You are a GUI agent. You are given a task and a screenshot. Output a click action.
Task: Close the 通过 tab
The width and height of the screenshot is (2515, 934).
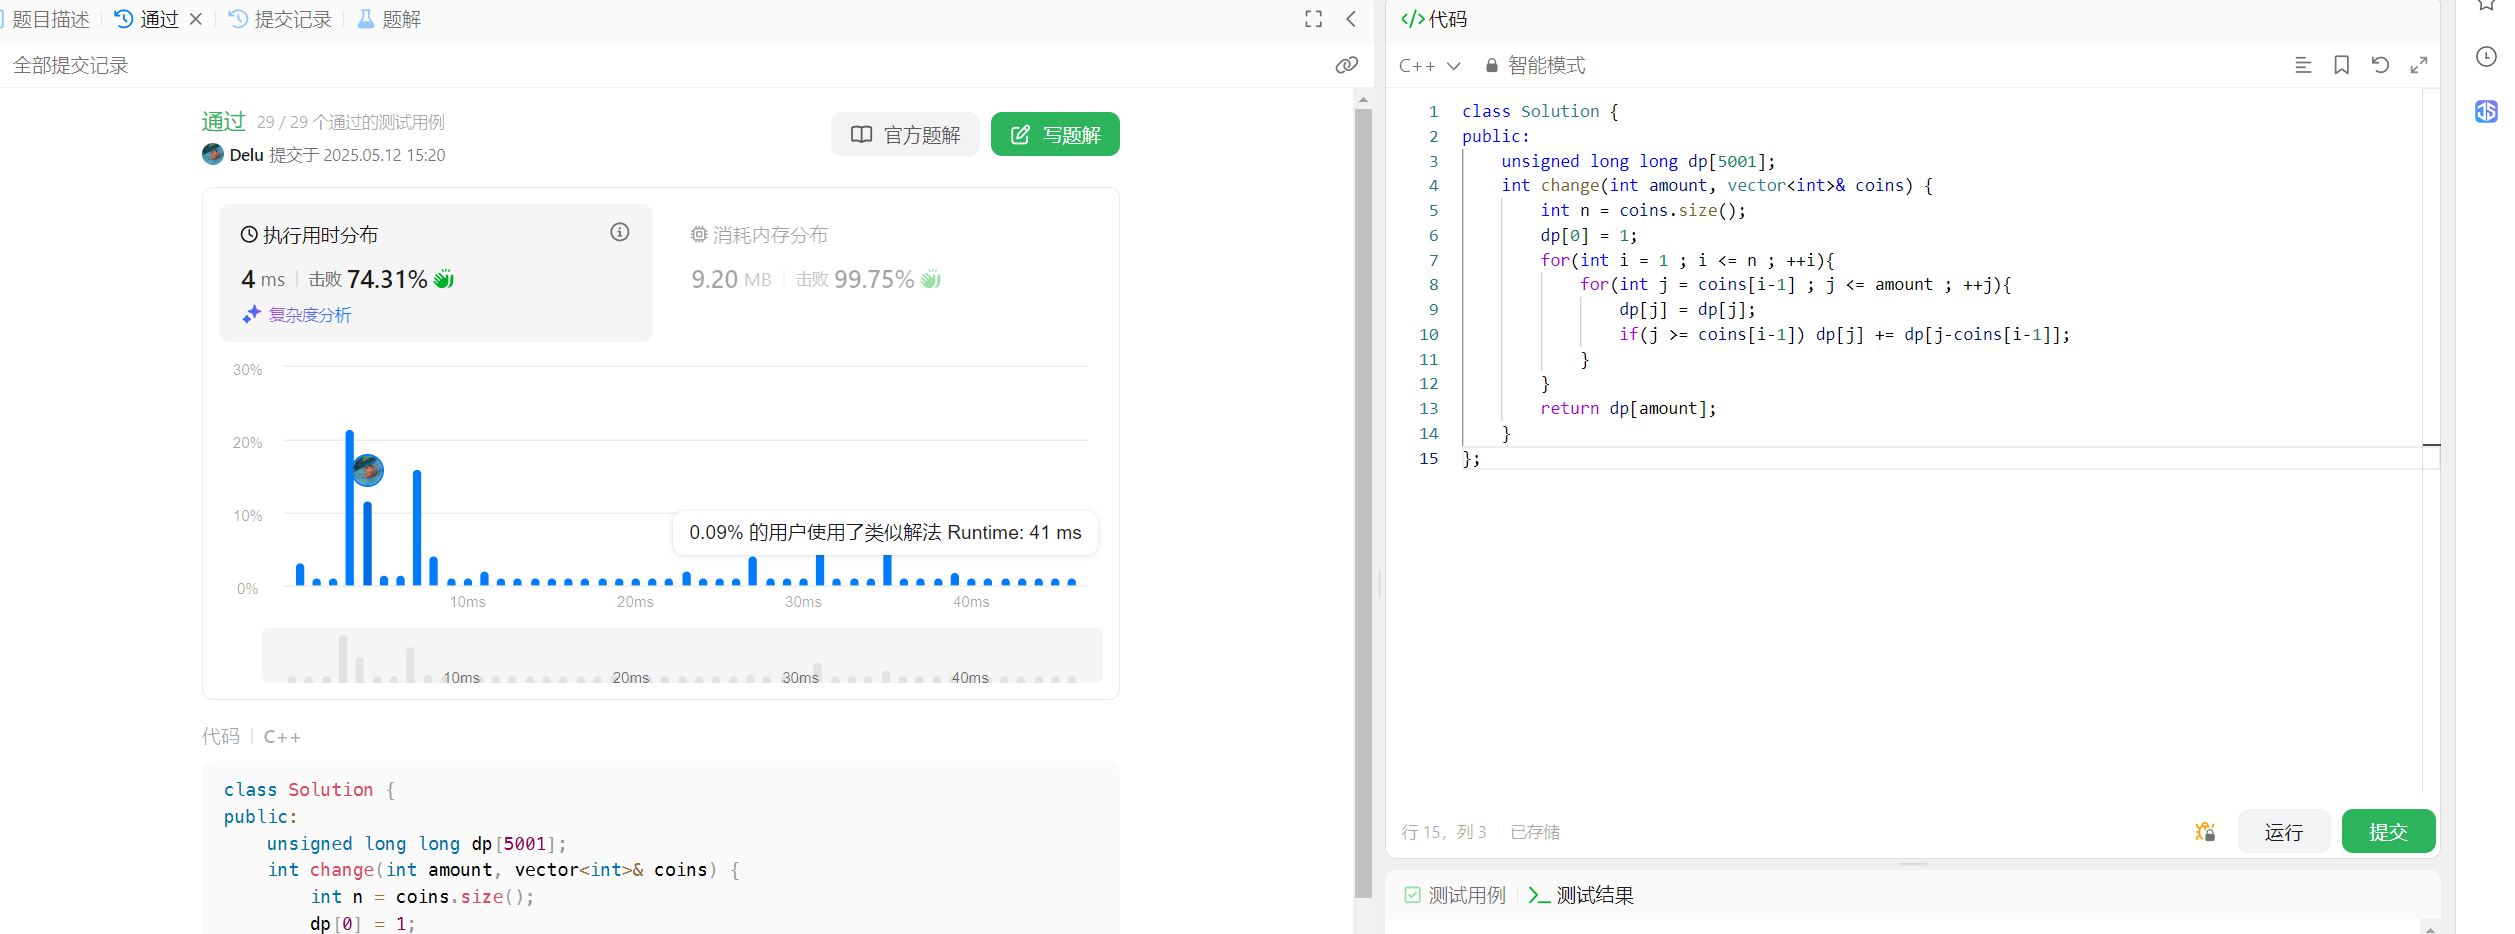[196, 19]
